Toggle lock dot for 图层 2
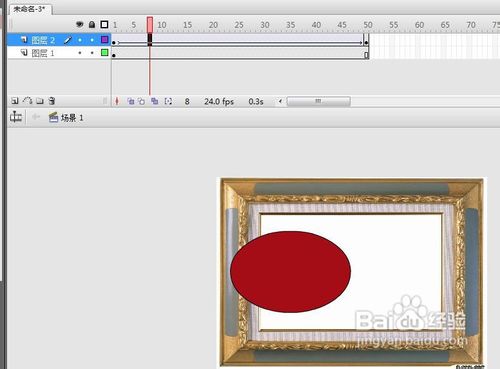Image resolution: width=500 pixels, height=369 pixels. point(92,40)
